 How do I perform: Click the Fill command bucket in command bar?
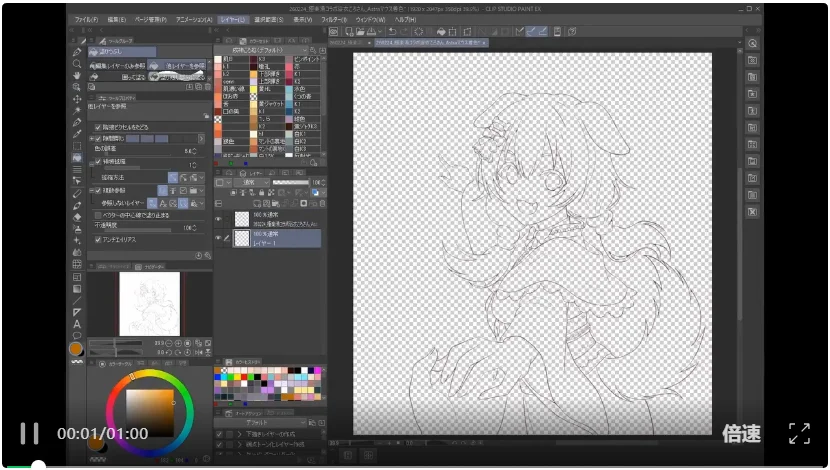(440, 31)
